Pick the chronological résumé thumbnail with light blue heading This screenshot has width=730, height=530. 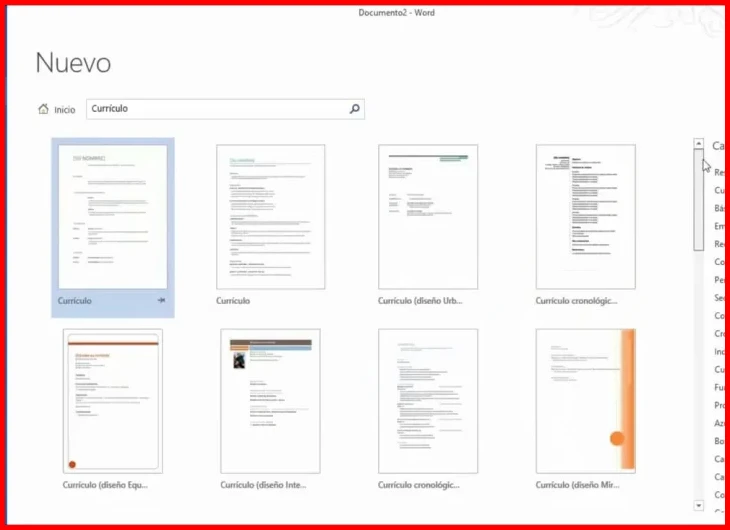pos(428,401)
